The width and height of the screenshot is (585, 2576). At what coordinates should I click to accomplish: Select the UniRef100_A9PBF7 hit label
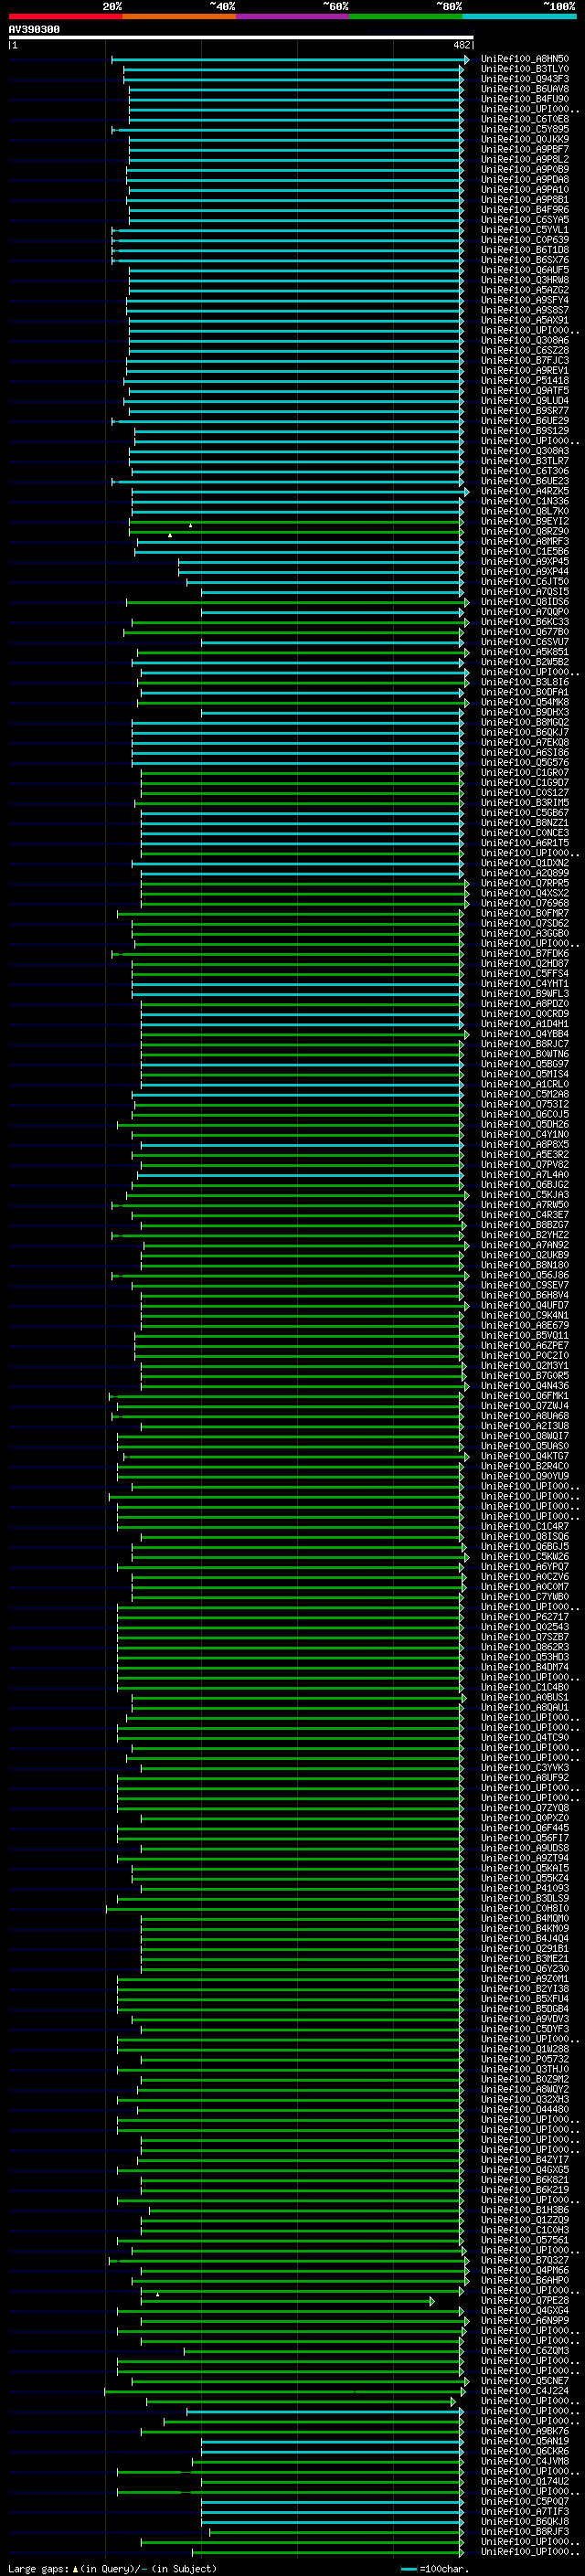[525, 149]
